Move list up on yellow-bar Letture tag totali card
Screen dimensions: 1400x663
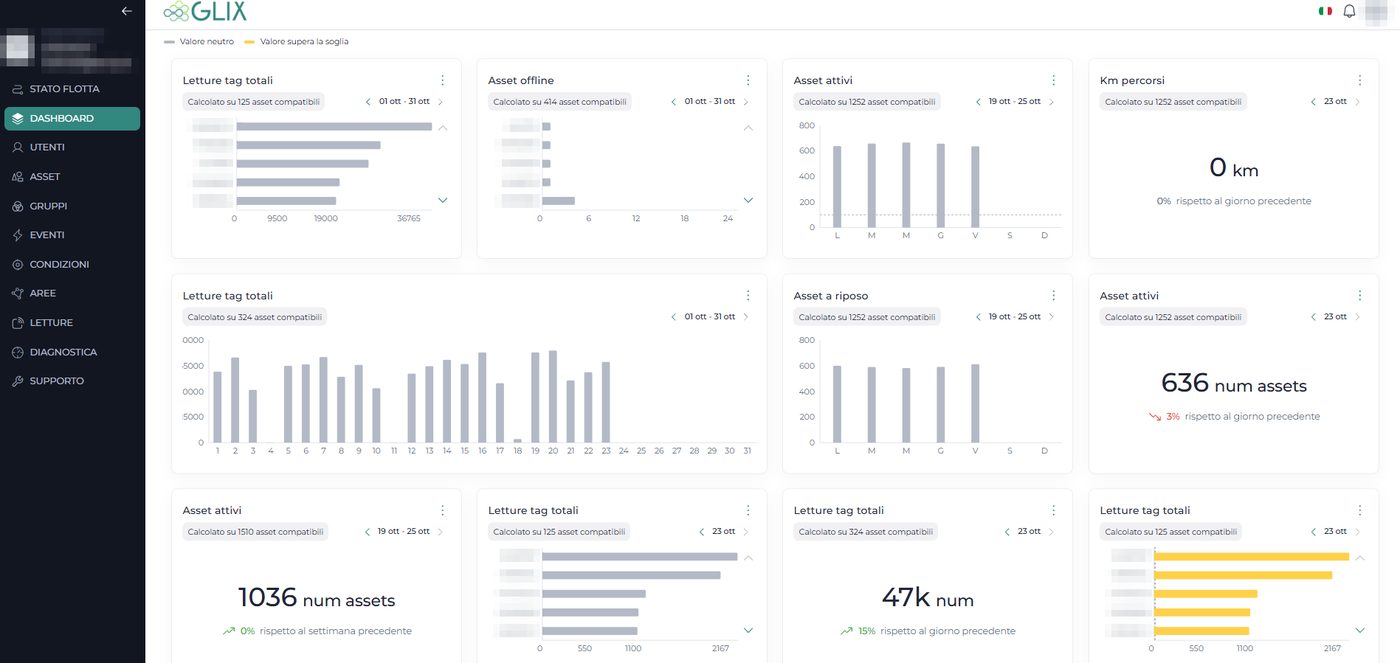coord(1359,558)
